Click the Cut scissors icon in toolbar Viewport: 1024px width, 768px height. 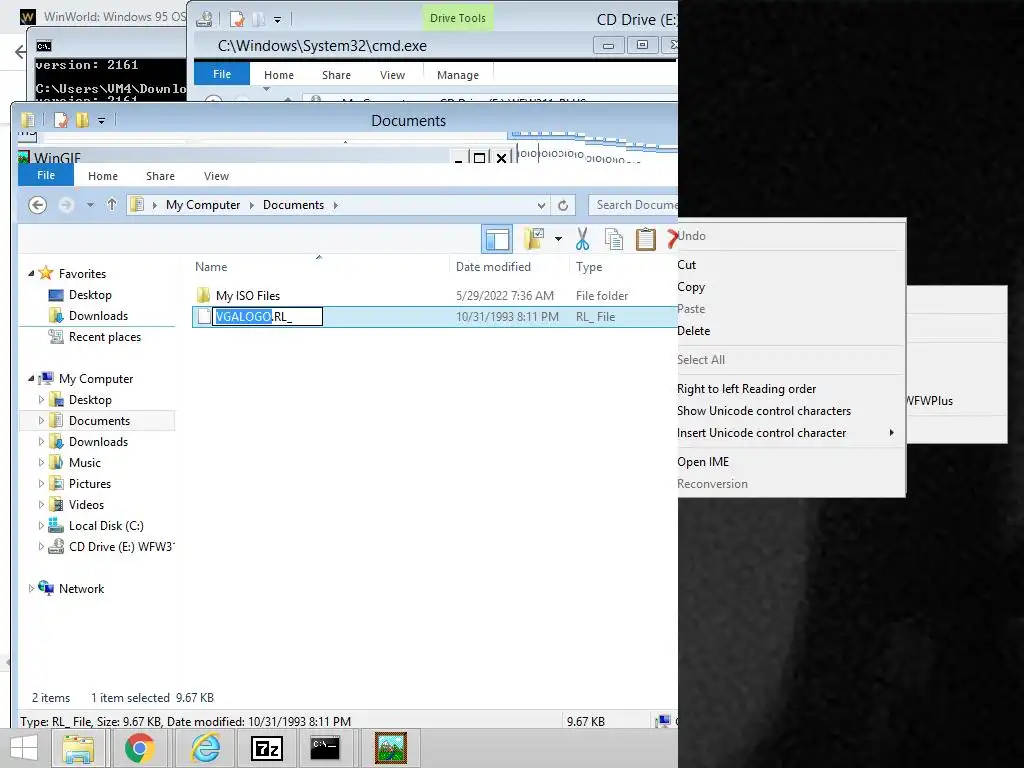tap(582, 239)
